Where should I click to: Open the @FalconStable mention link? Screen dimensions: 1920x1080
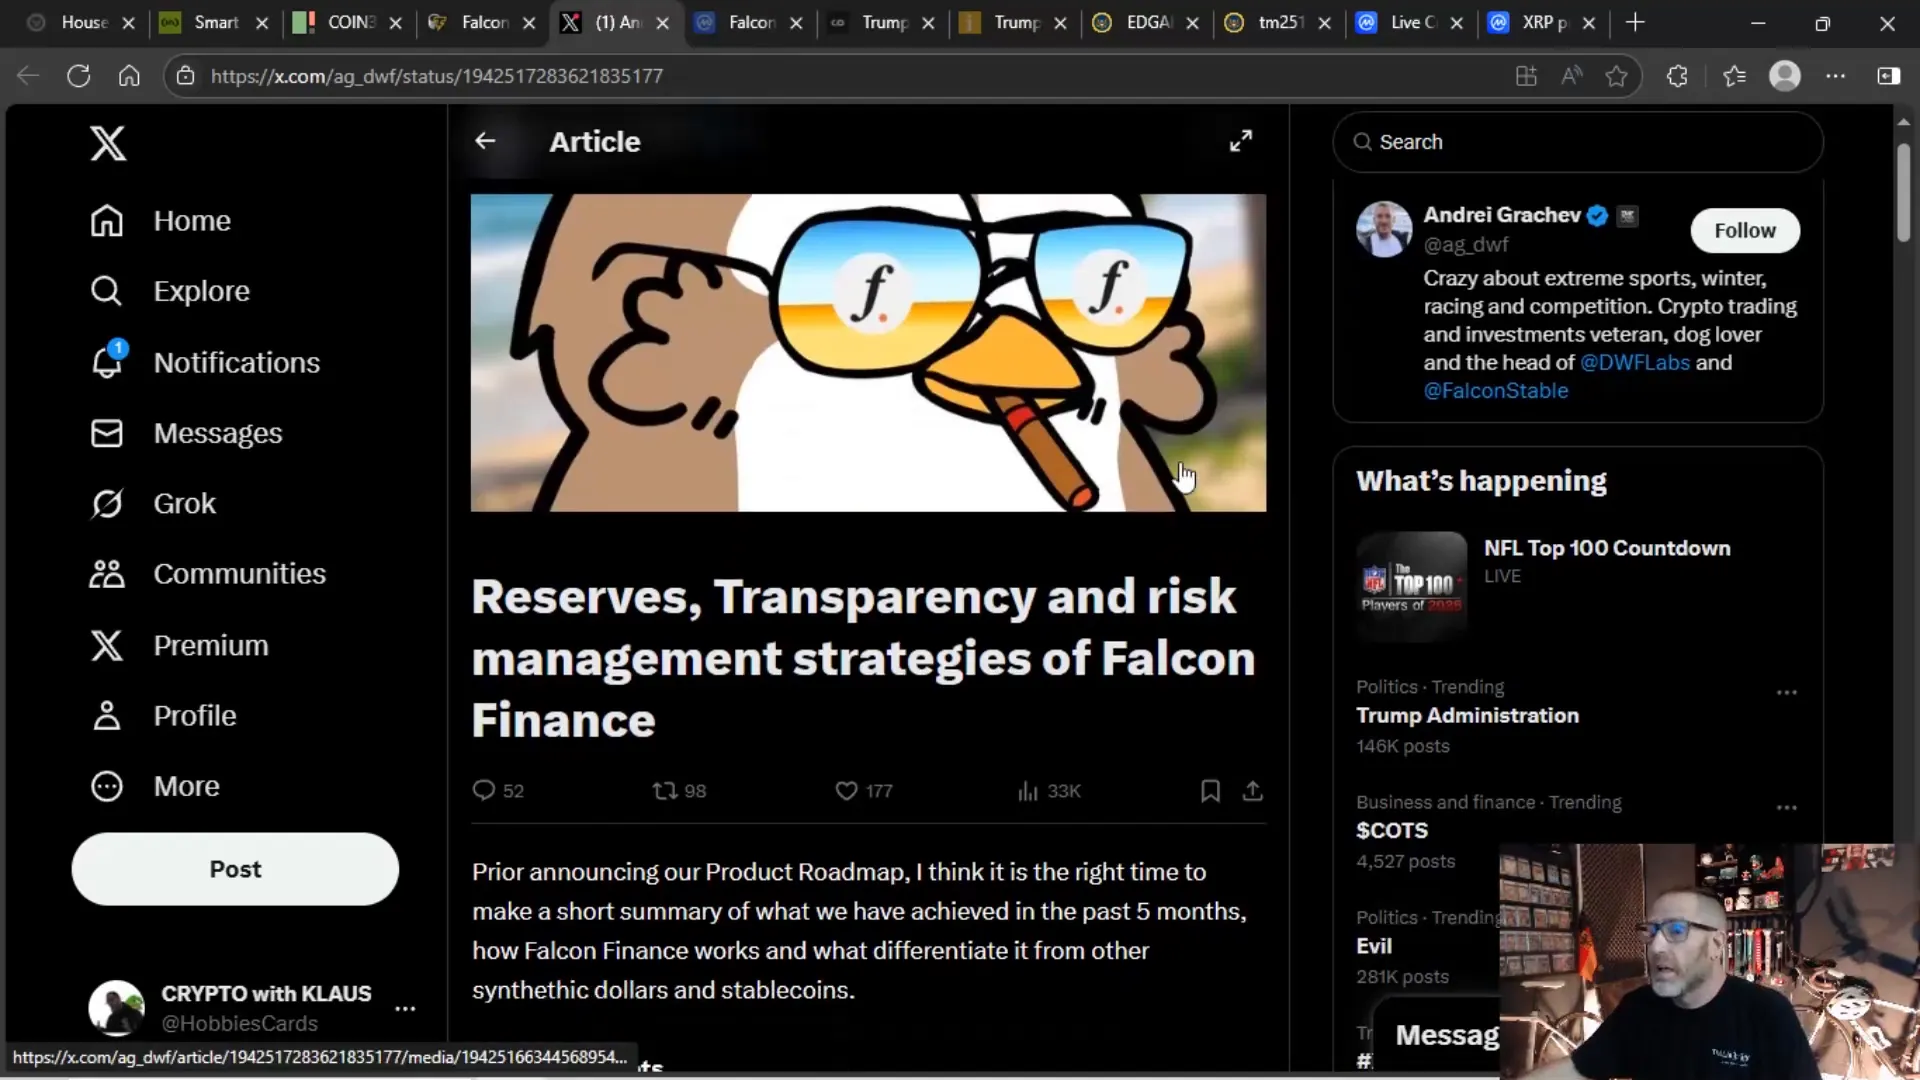click(1496, 391)
